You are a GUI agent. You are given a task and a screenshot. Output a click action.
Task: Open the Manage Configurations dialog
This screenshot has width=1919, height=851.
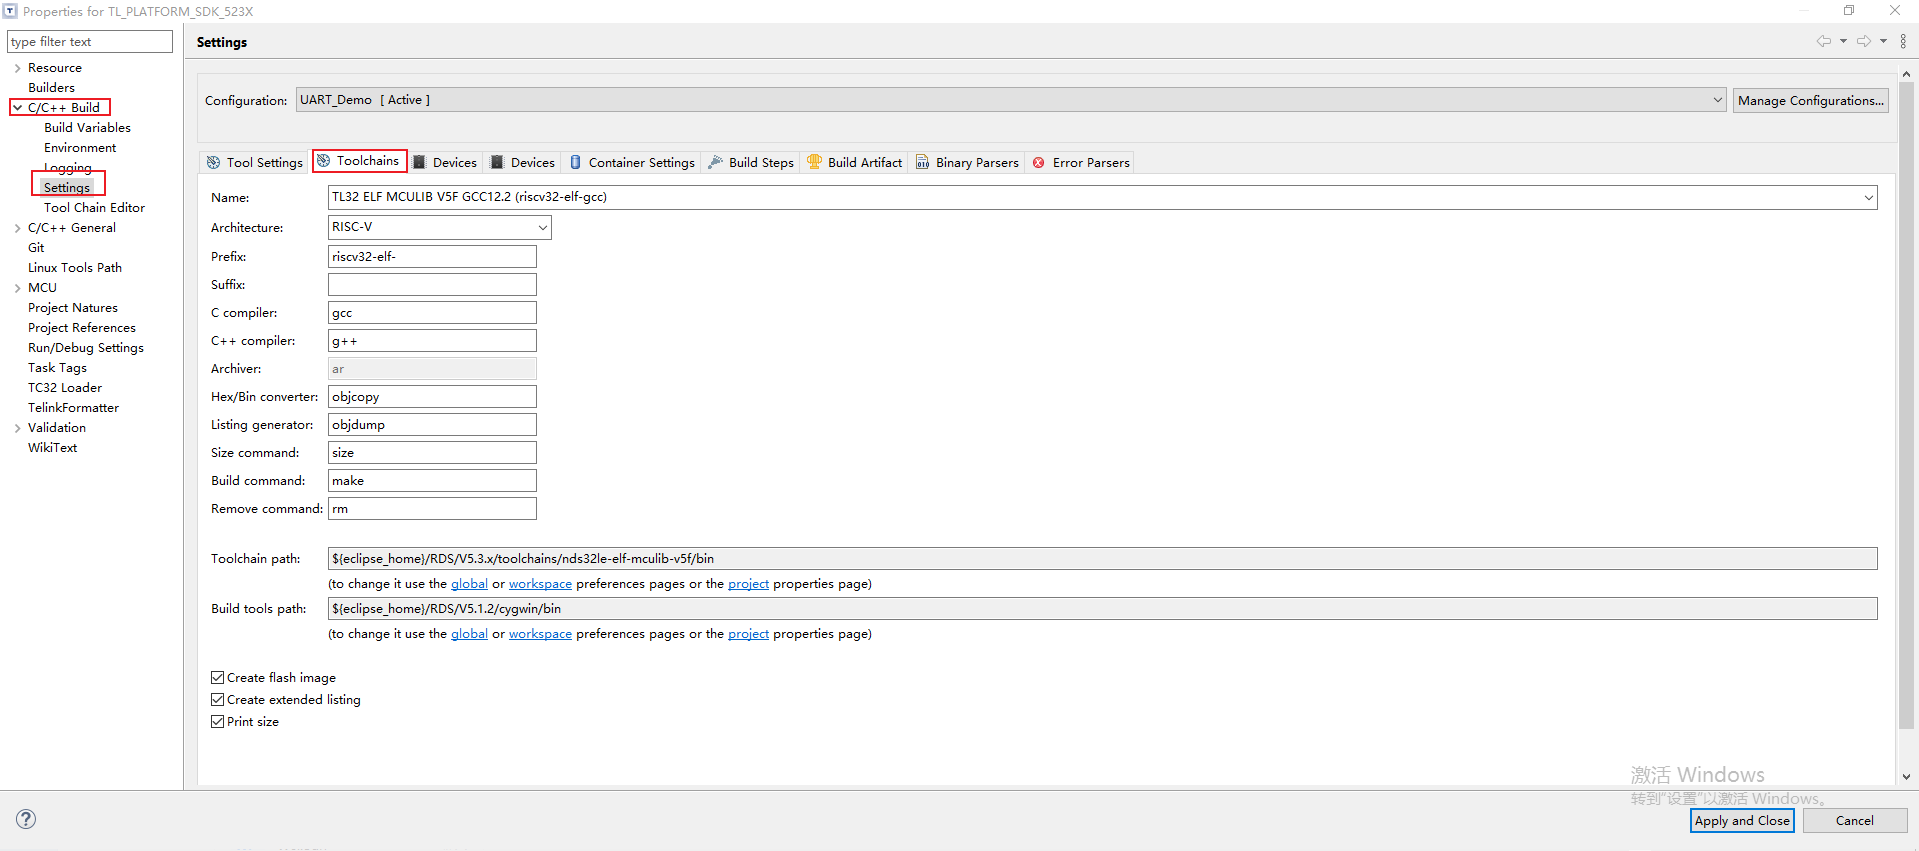1810,100
